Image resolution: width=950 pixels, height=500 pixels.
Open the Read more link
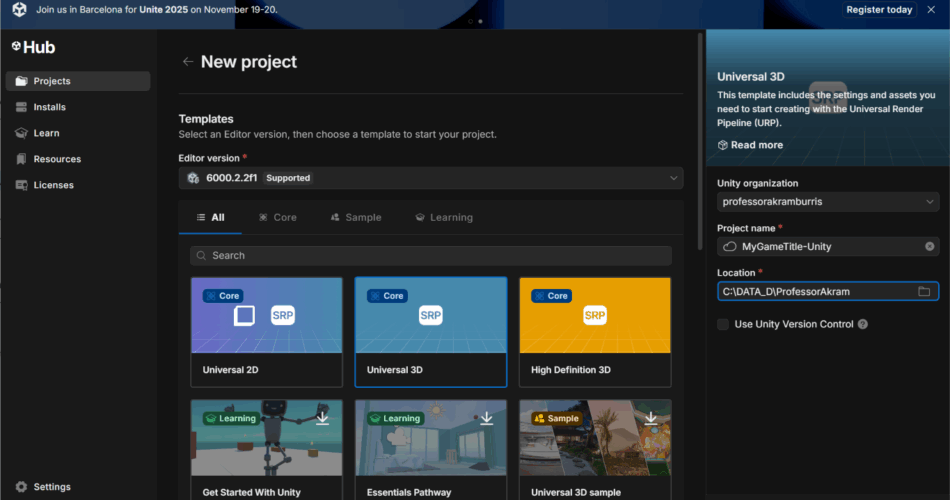point(750,145)
